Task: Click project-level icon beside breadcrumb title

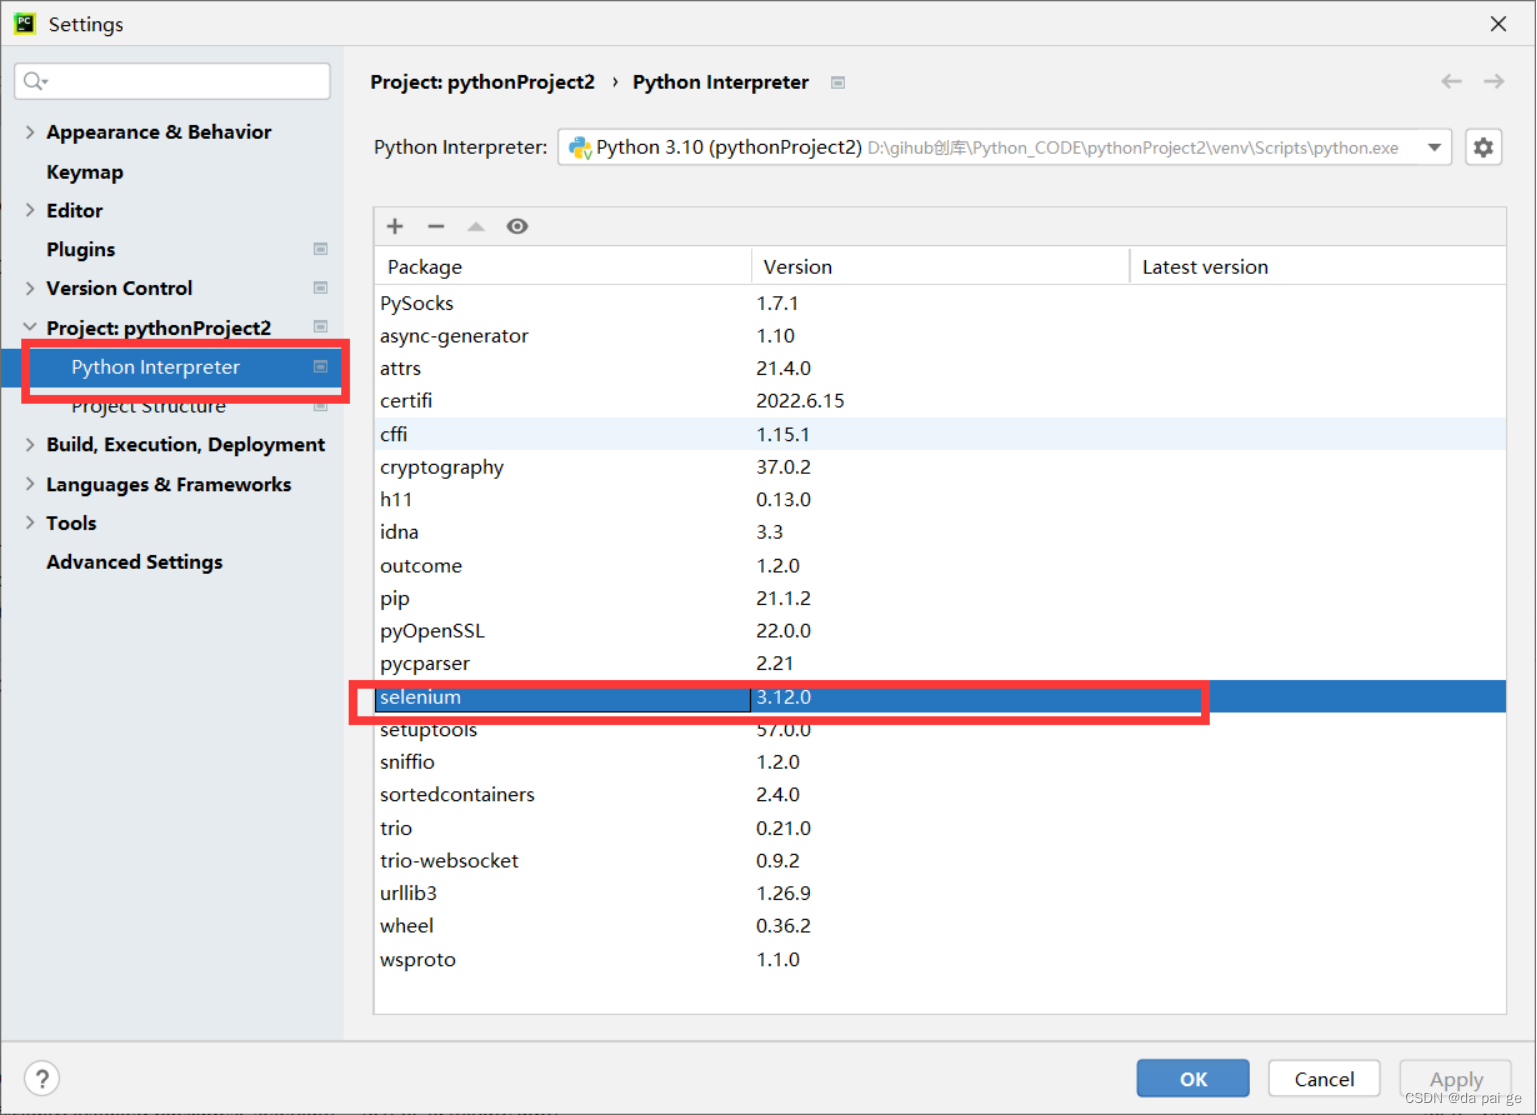Action: pyautogui.click(x=838, y=83)
